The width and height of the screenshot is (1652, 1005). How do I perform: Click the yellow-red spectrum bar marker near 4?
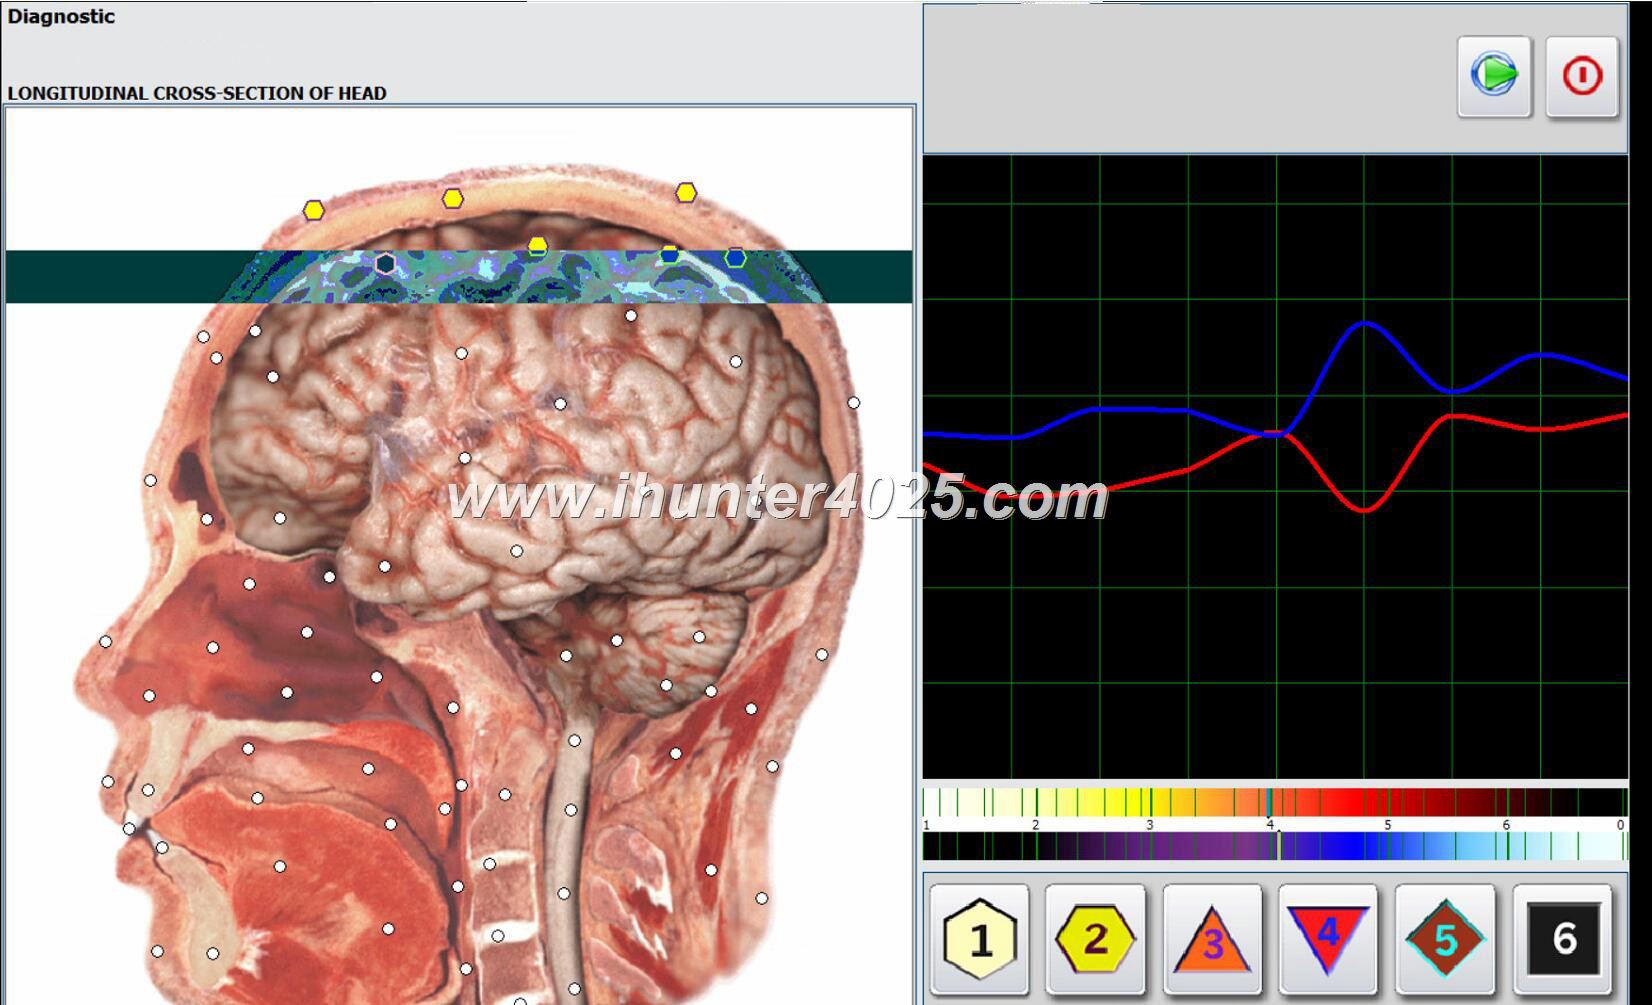tap(1269, 802)
